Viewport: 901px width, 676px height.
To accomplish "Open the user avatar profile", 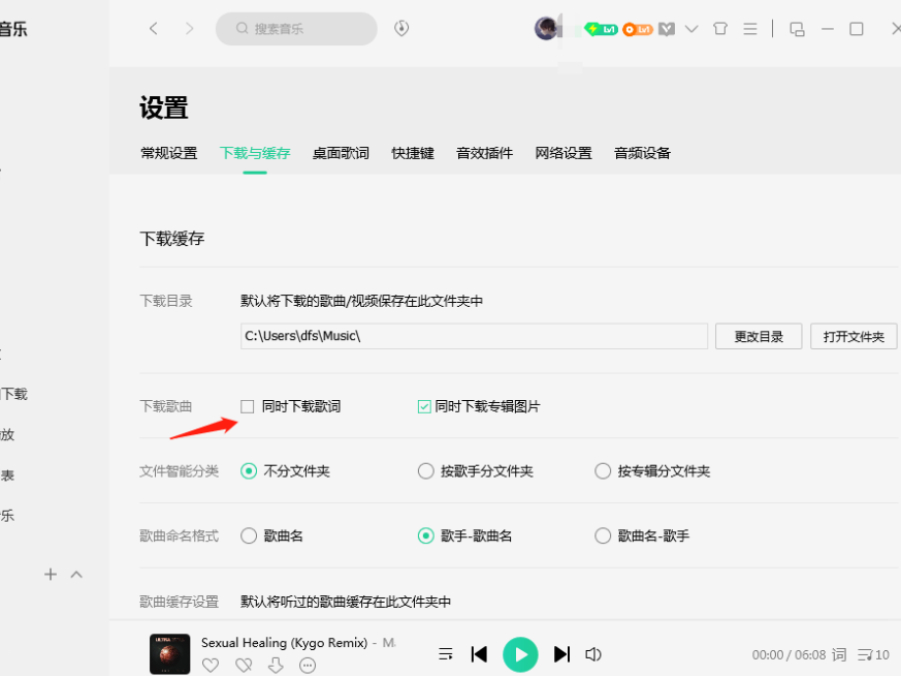I will (546, 28).
